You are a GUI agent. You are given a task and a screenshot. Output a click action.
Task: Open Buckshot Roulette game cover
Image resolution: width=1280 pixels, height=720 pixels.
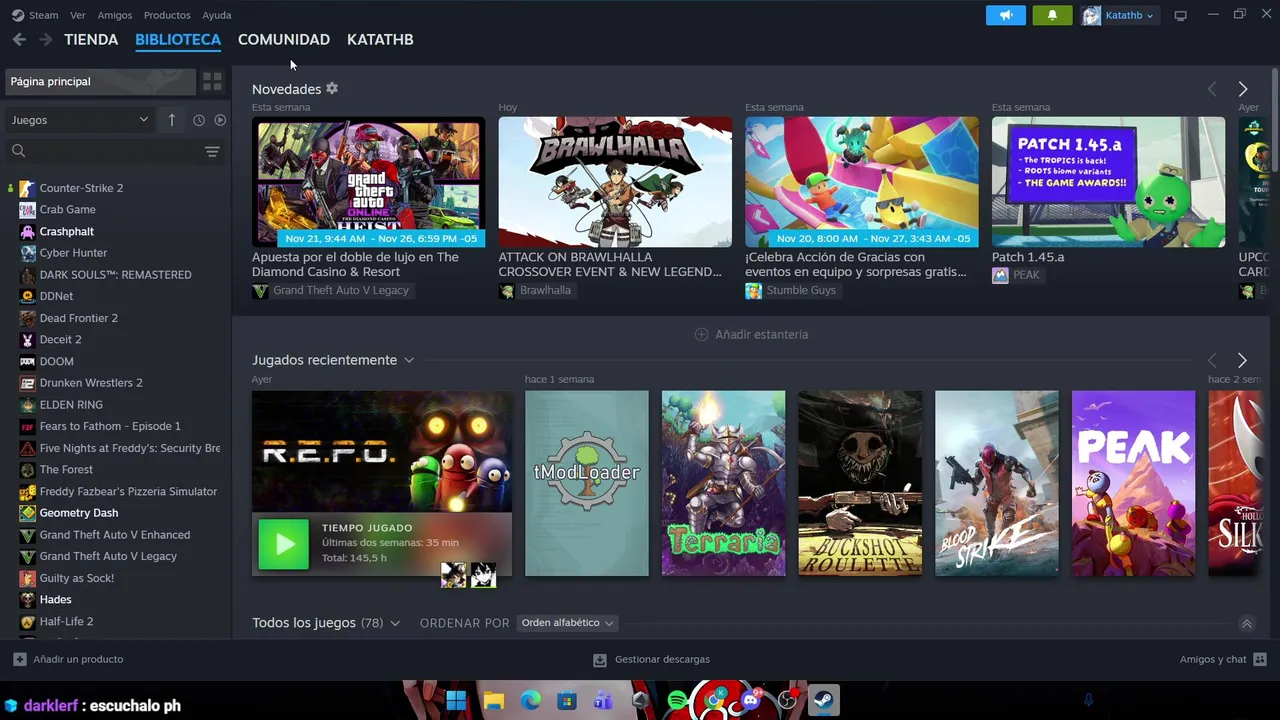tap(860, 483)
